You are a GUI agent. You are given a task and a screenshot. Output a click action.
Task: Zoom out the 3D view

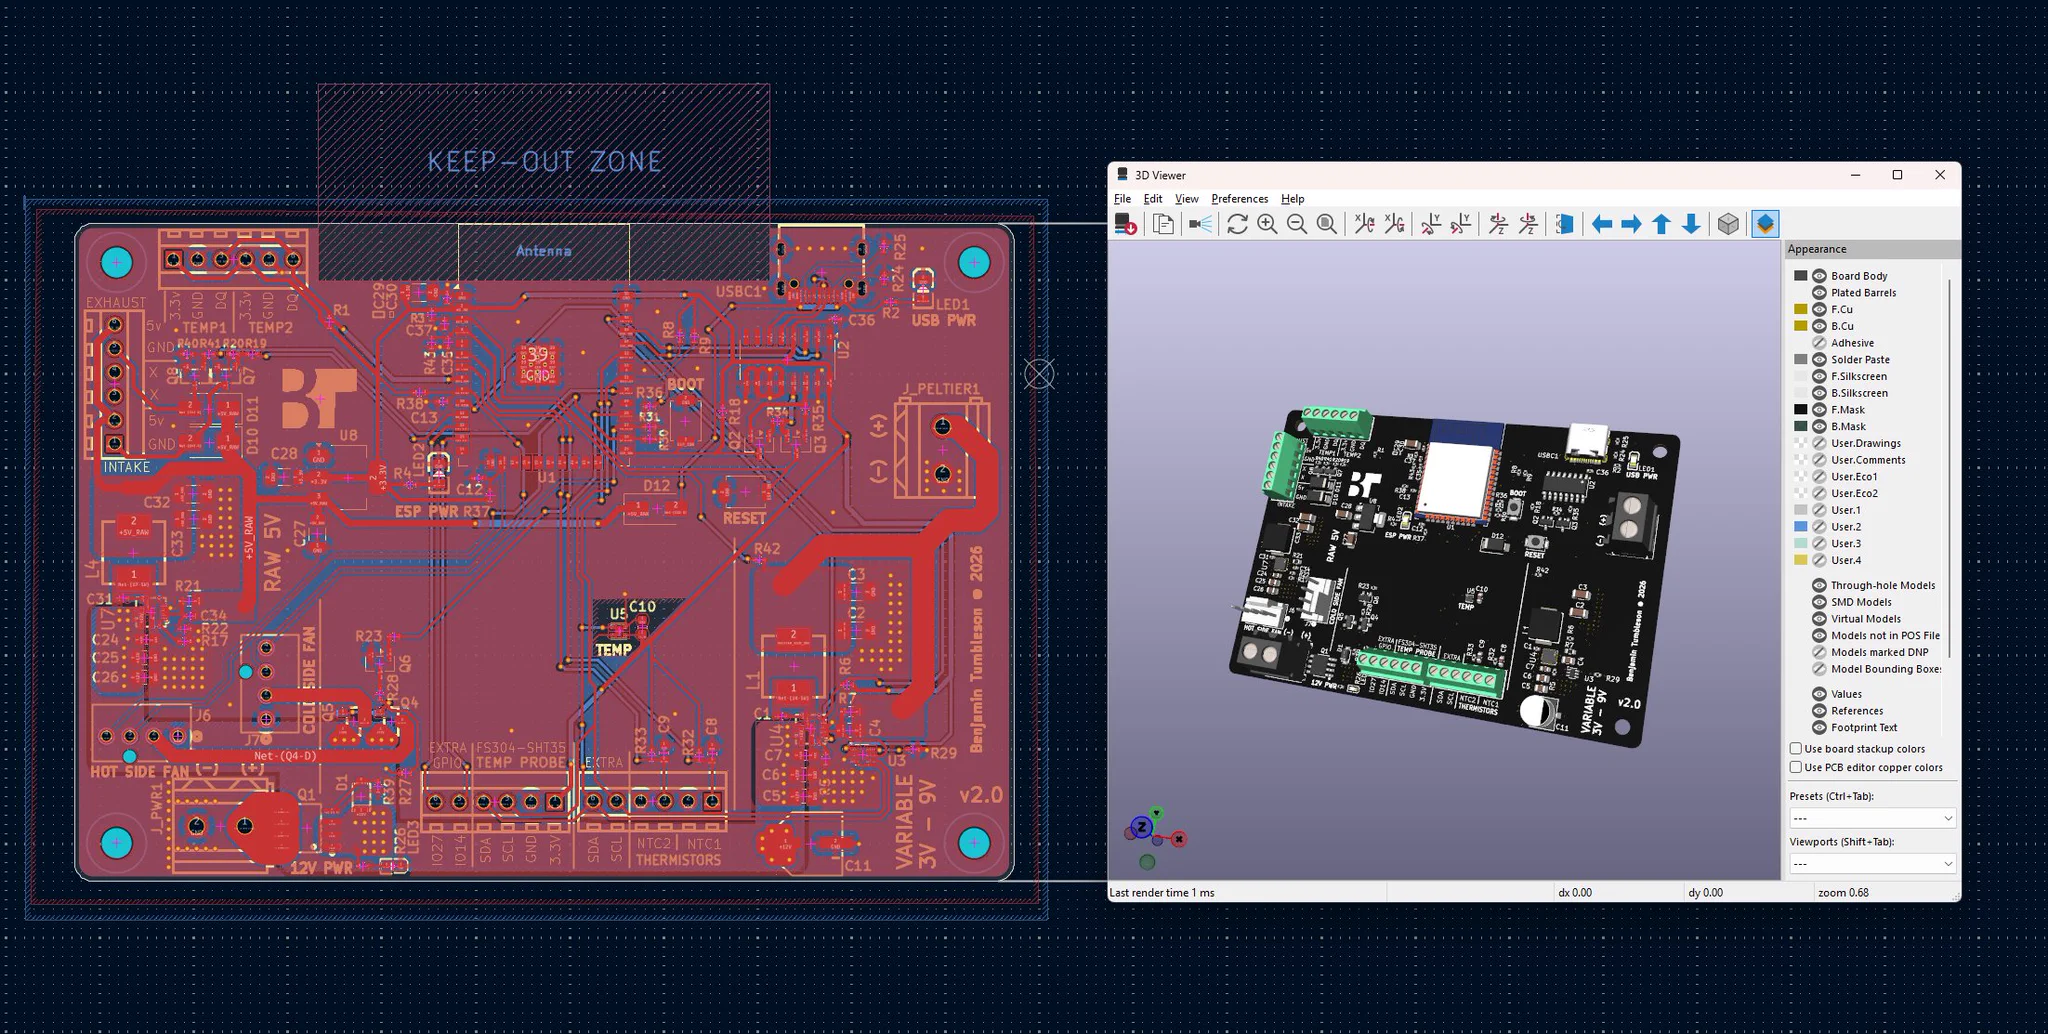click(1297, 224)
